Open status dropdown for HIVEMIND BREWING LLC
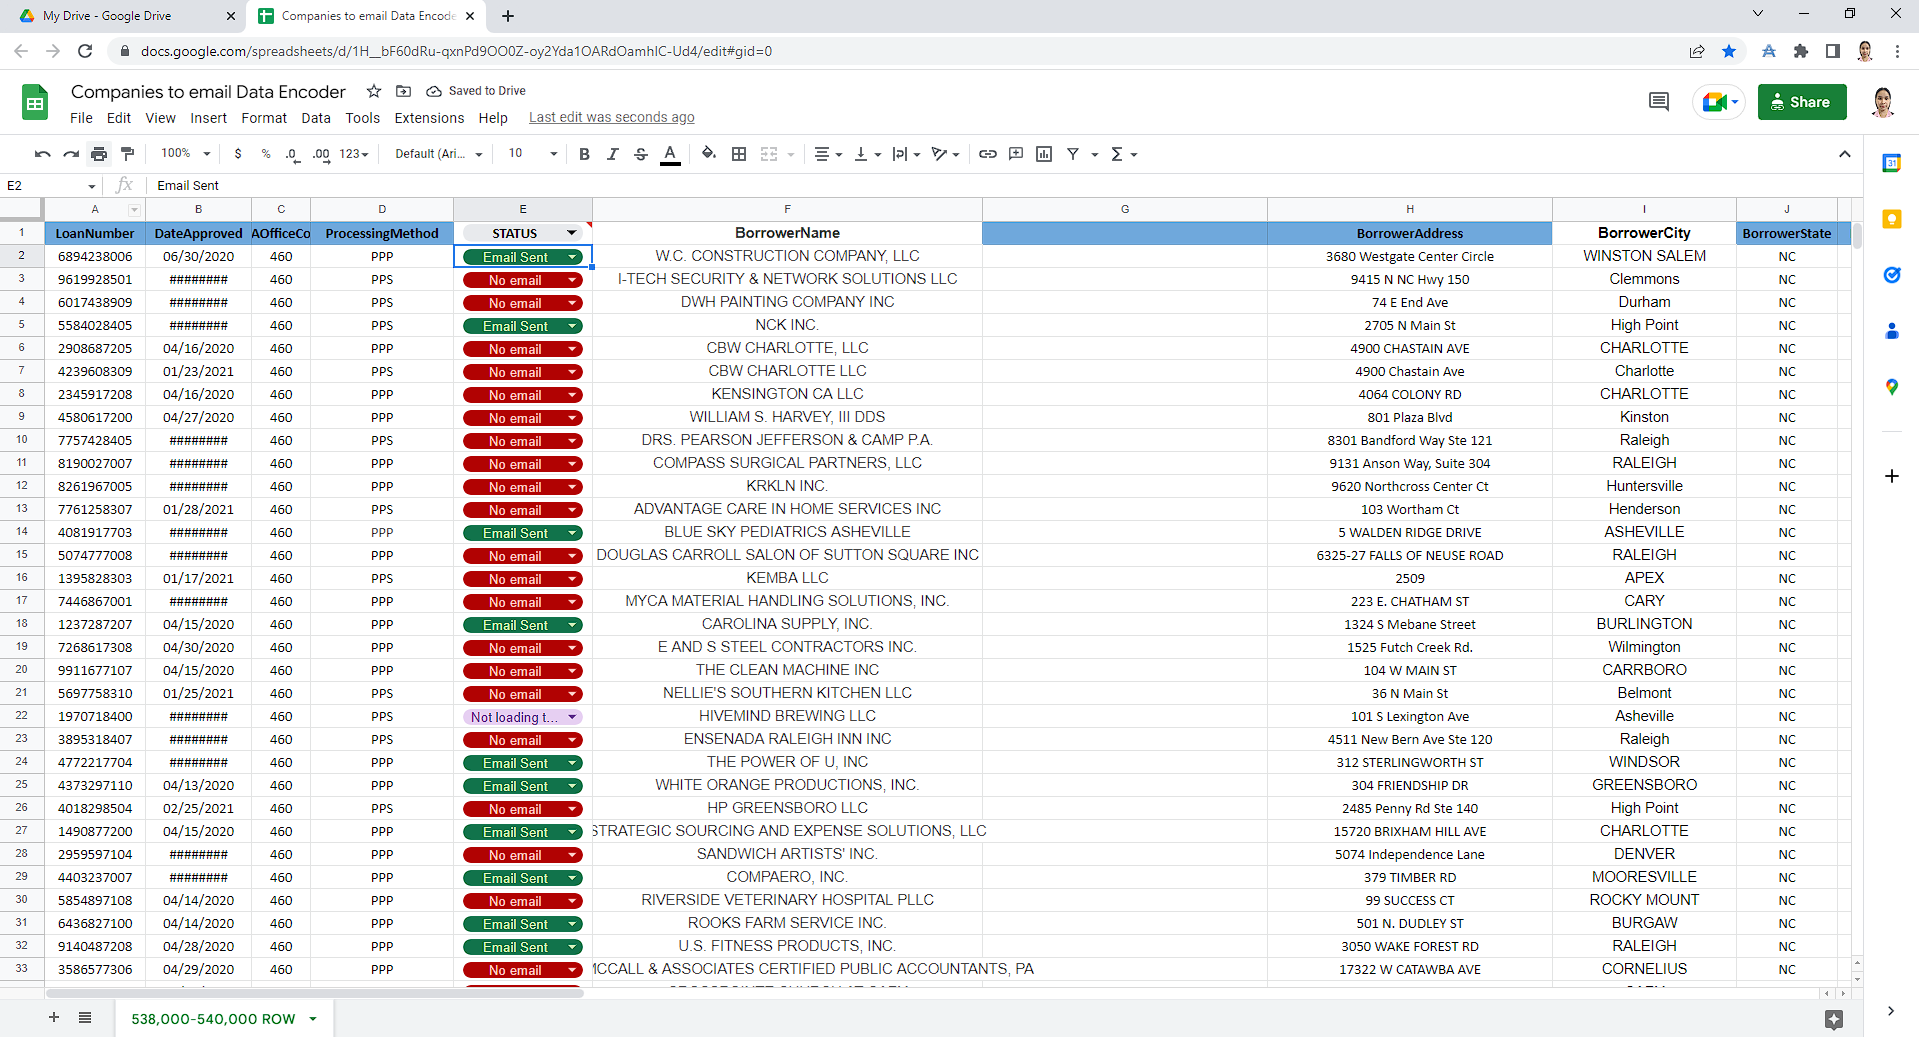This screenshot has width=1919, height=1037. [x=573, y=717]
